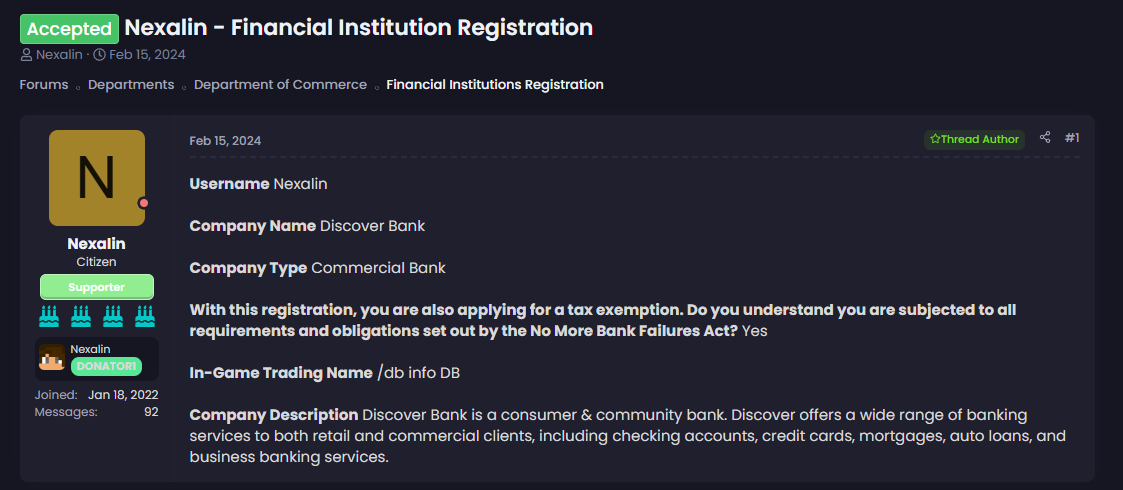
Task: Click the red status dot on avatar
Action: tap(143, 203)
